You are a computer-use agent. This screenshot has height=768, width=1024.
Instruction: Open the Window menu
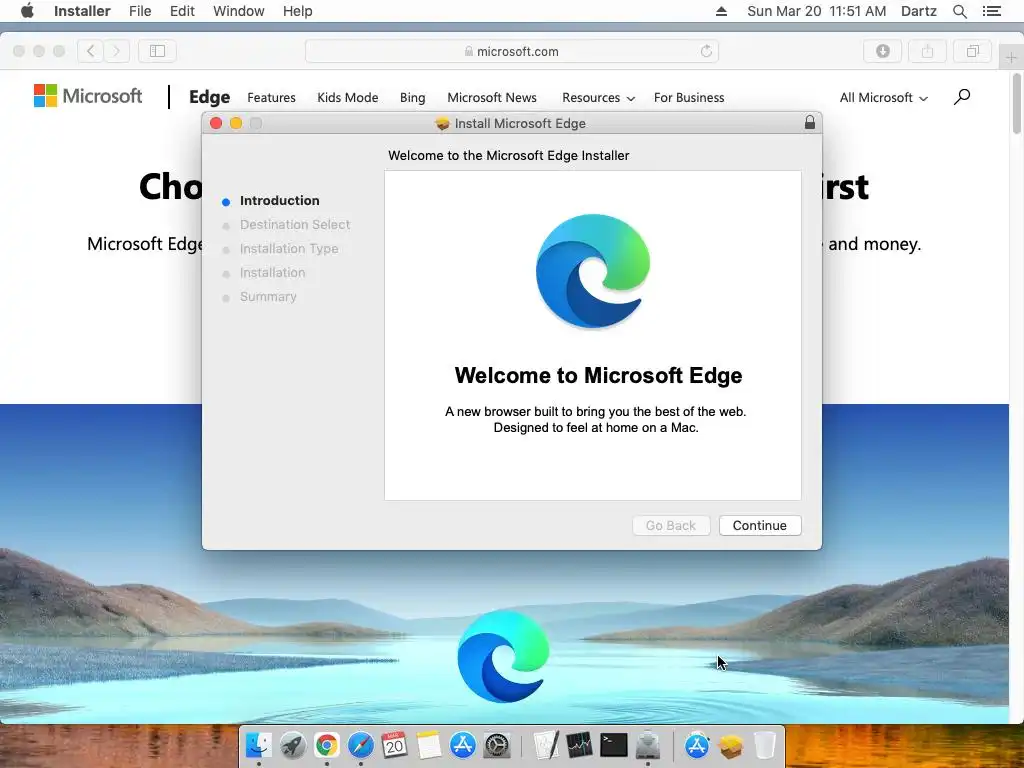(x=238, y=11)
